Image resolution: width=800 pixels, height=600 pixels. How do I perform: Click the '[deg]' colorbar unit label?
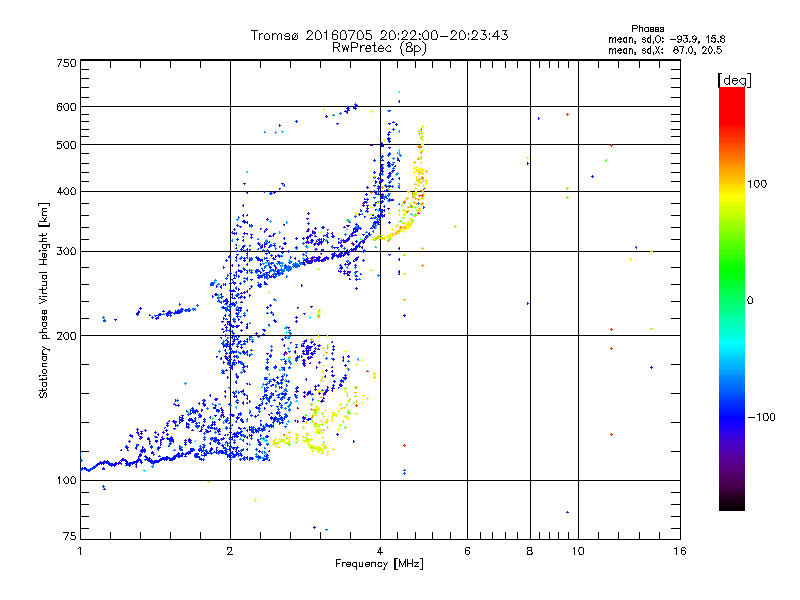click(x=734, y=80)
